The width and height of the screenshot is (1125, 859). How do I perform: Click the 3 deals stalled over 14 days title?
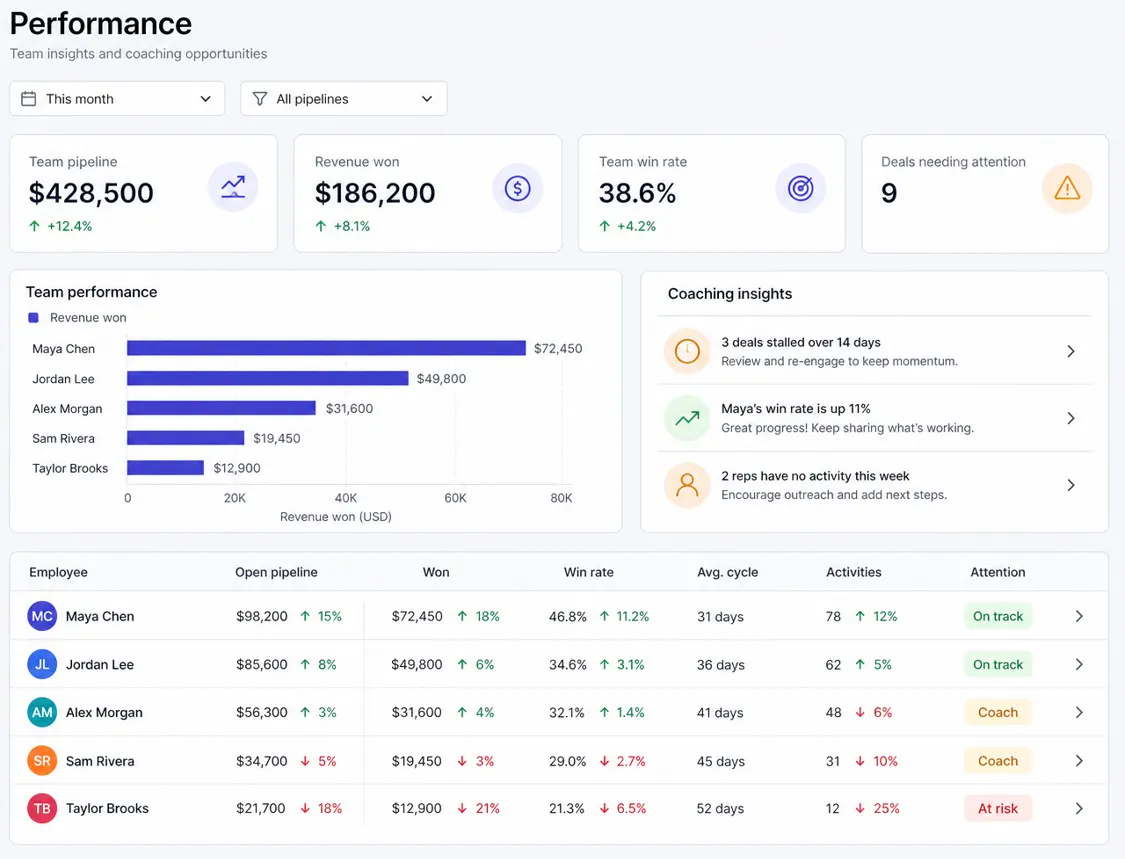[801, 342]
